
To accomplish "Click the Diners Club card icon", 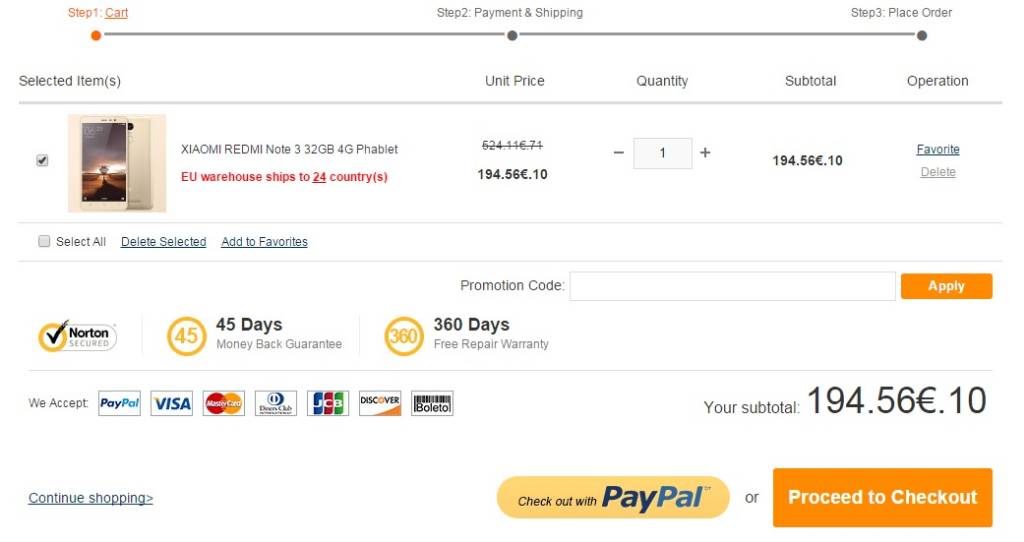I will [x=276, y=403].
